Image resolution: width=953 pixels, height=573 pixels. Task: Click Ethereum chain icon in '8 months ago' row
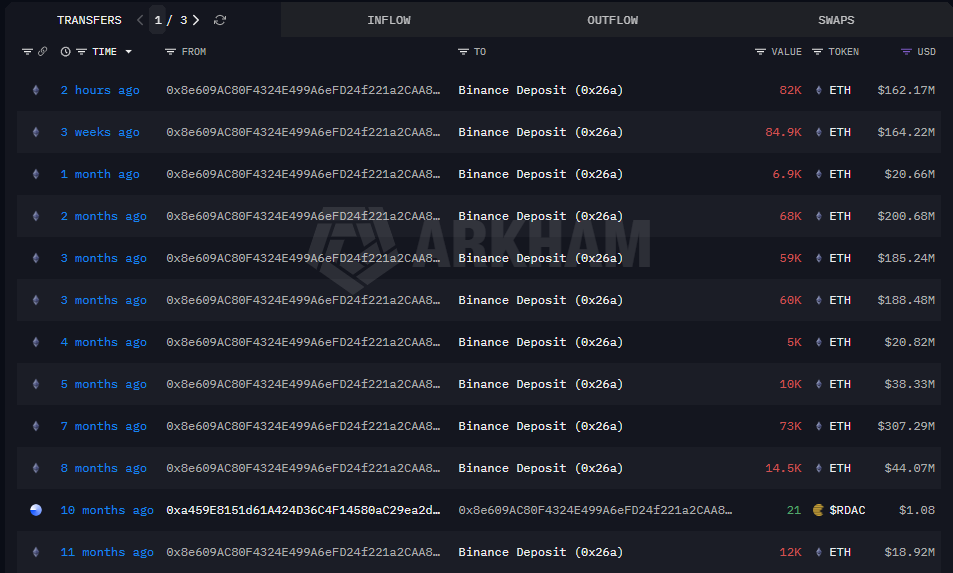point(36,468)
